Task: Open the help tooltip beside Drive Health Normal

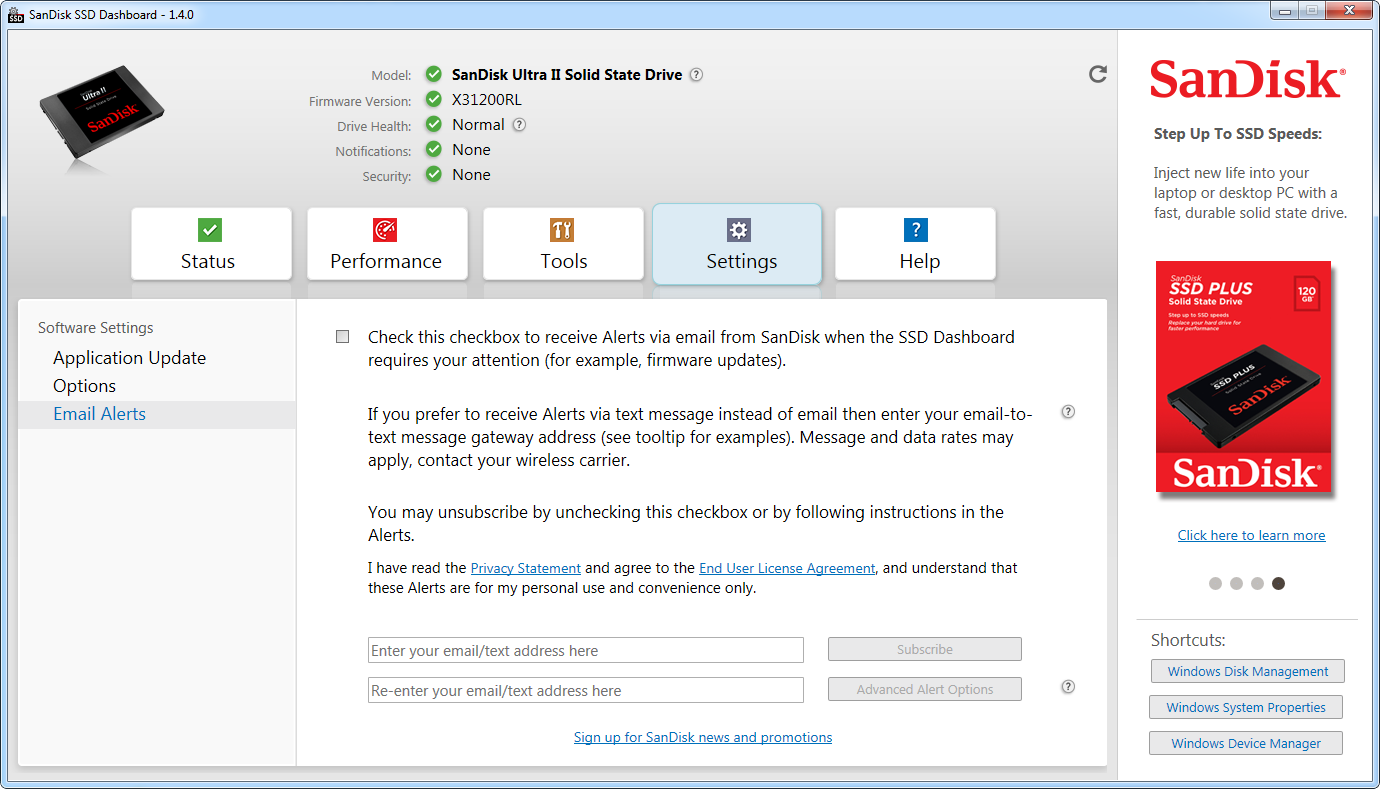Action: (519, 125)
